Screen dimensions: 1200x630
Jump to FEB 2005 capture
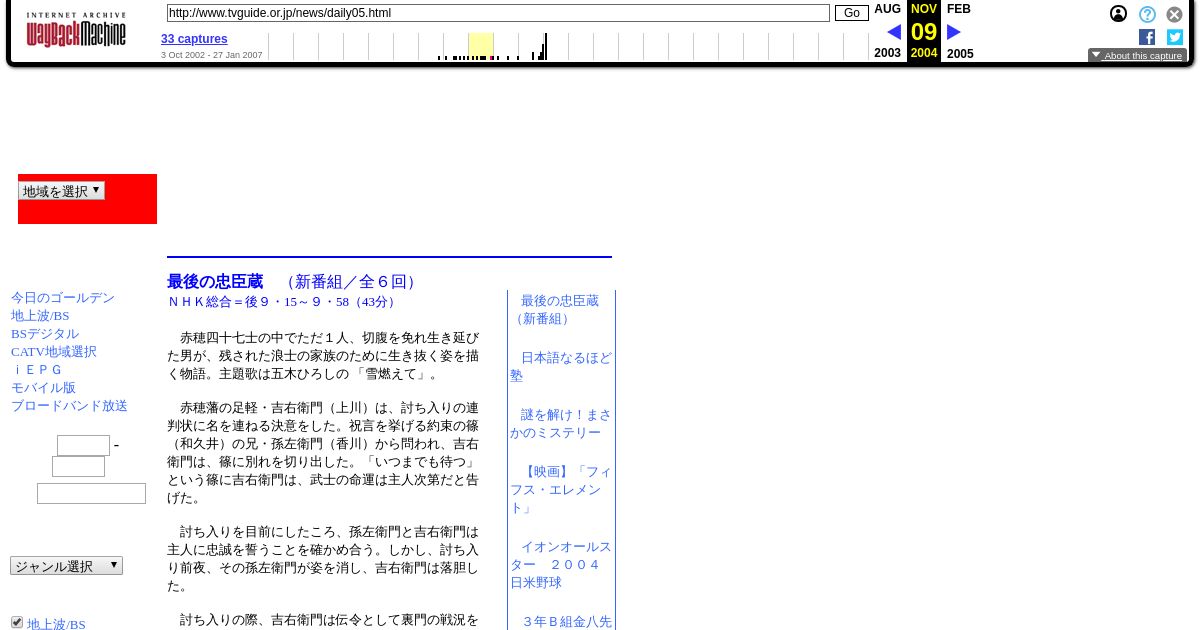point(959,9)
